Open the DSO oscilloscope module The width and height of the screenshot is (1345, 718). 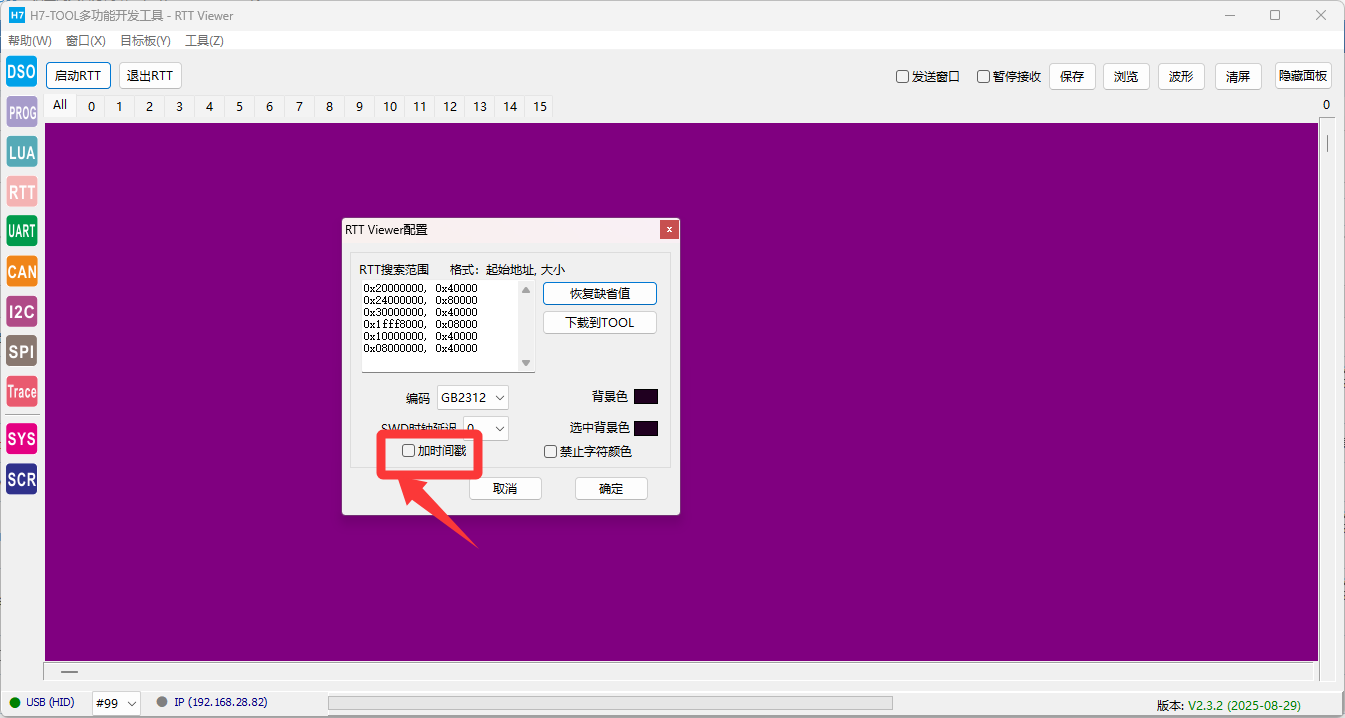click(21, 72)
